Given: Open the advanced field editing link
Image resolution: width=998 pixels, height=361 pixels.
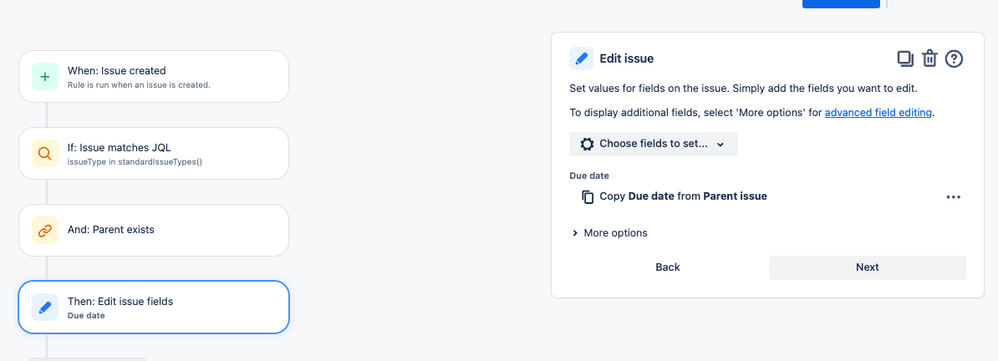Looking at the screenshot, I should (878, 113).
